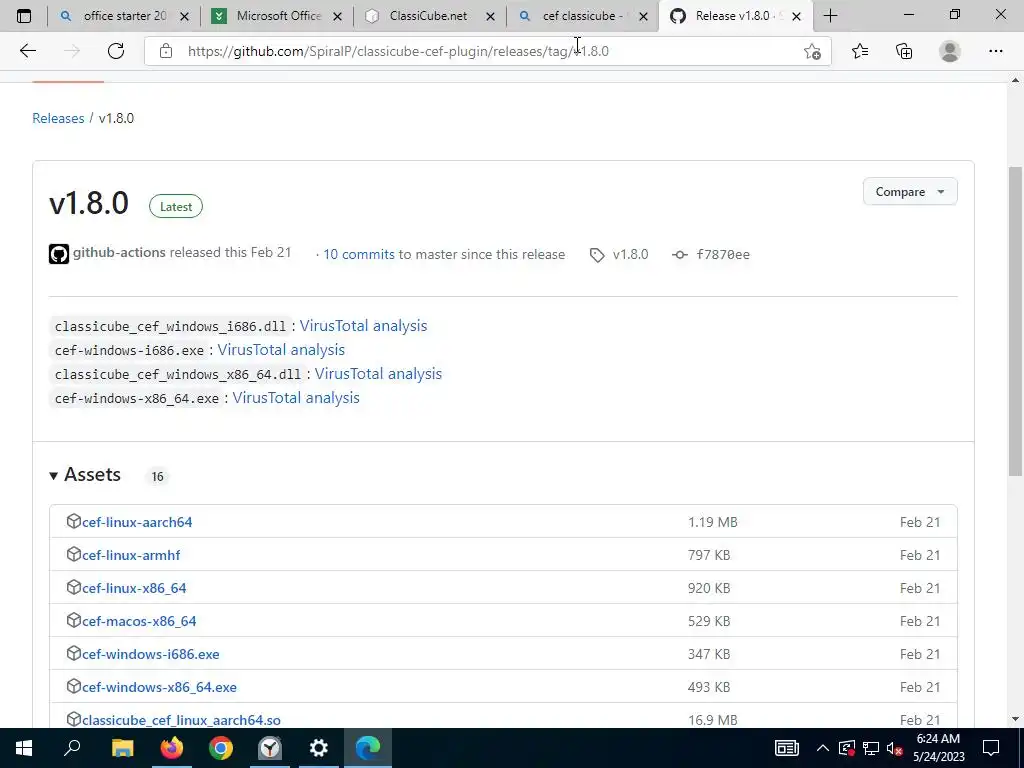Open the '10 commits' link

(x=359, y=255)
